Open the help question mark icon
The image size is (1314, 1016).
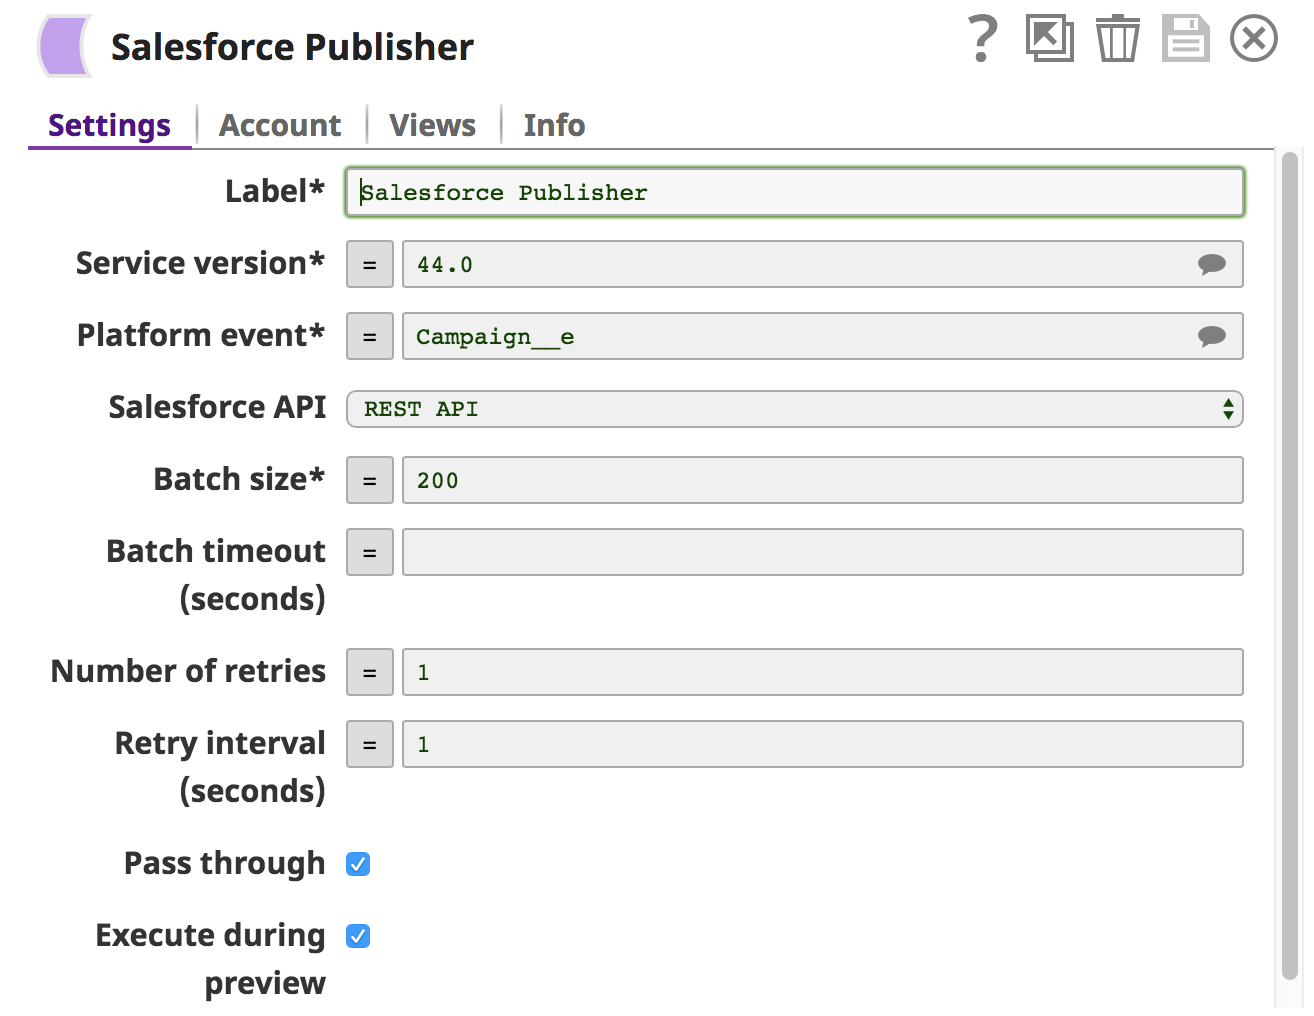(983, 40)
